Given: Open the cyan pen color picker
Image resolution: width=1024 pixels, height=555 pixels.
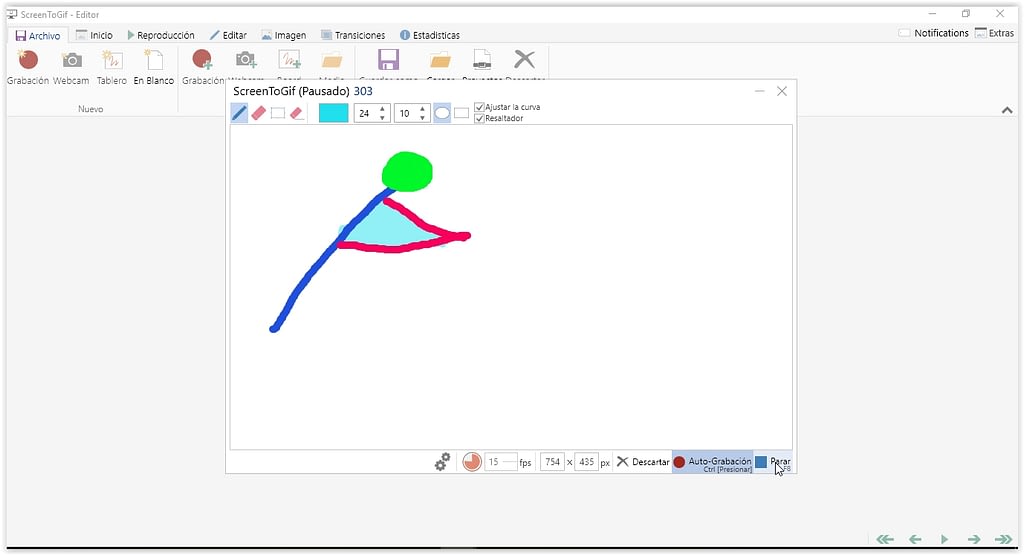Looking at the screenshot, I should point(333,113).
